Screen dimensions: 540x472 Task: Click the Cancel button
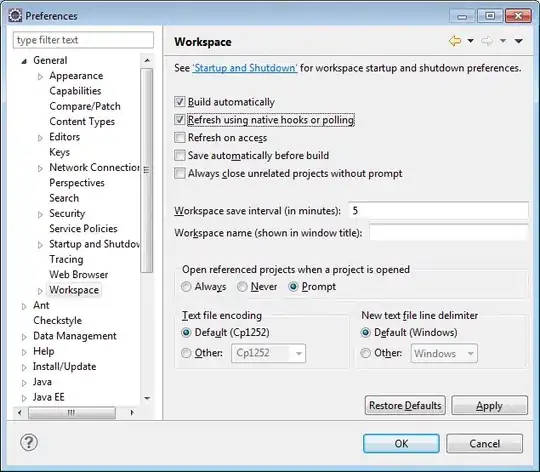click(484, 443)
